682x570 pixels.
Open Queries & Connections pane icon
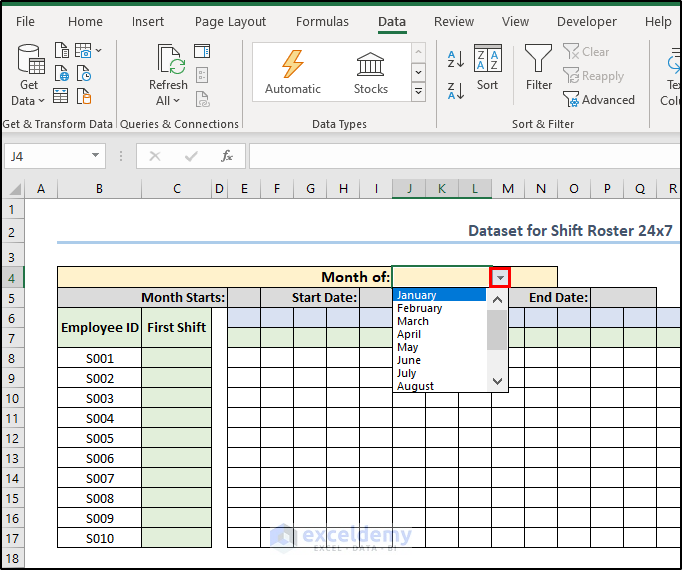(x=202, y=51)
